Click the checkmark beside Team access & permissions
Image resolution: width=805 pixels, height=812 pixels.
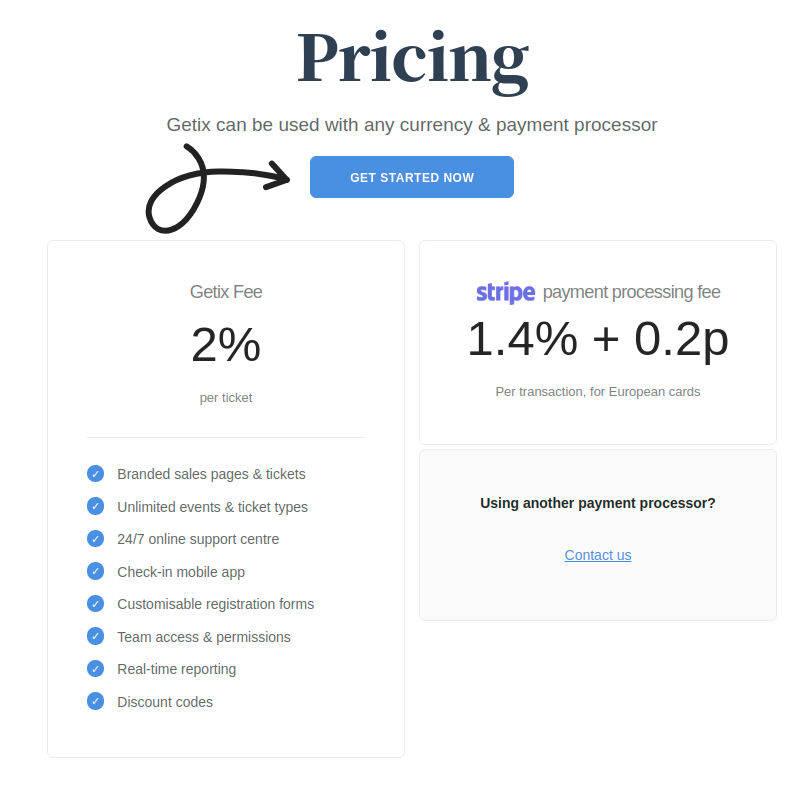point(95,636)
